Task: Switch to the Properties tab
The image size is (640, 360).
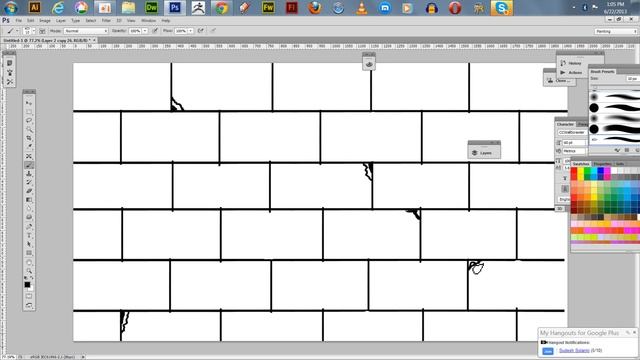Action: click(x=602, y=164)
